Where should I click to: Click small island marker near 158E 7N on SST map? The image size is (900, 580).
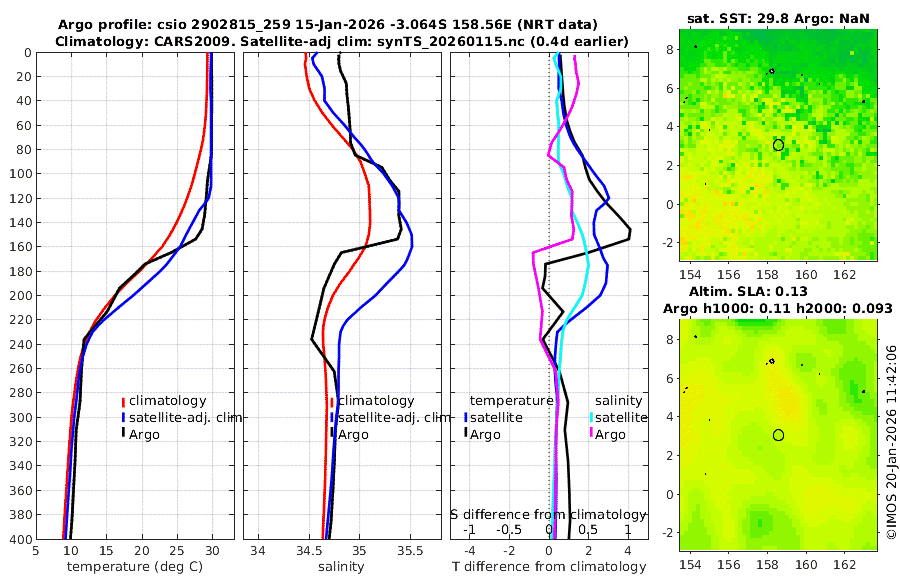(x=771, y=71)
